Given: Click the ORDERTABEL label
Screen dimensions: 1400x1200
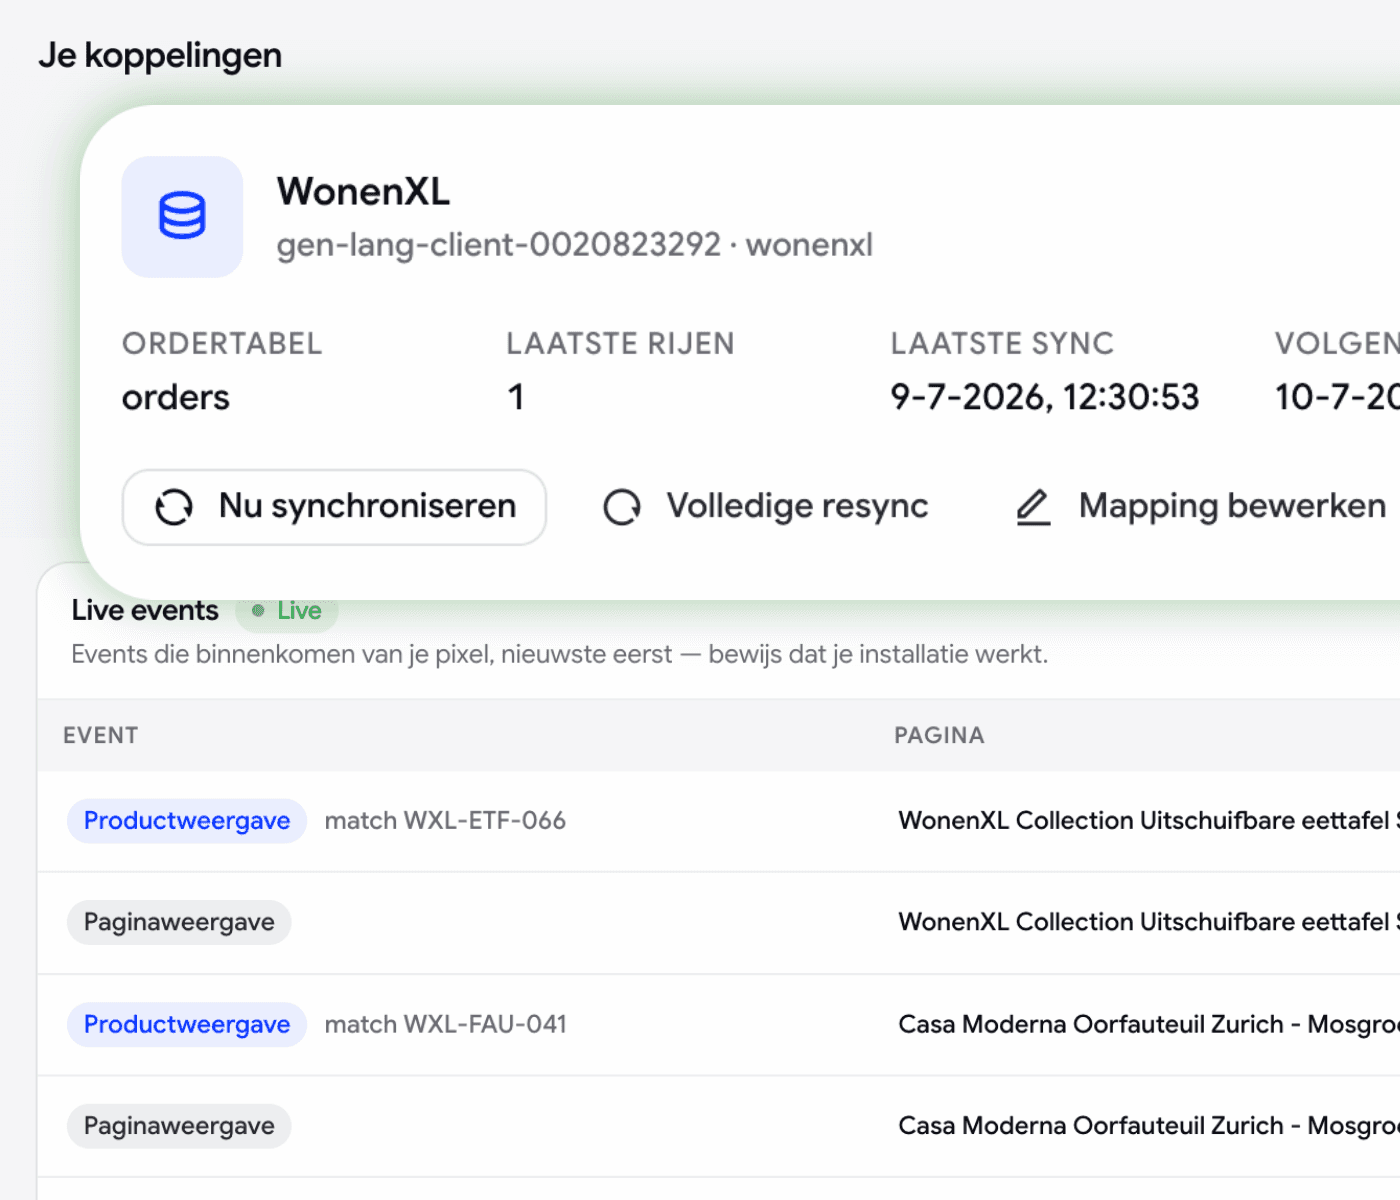Looking at the screenshot, I should 222,344.
